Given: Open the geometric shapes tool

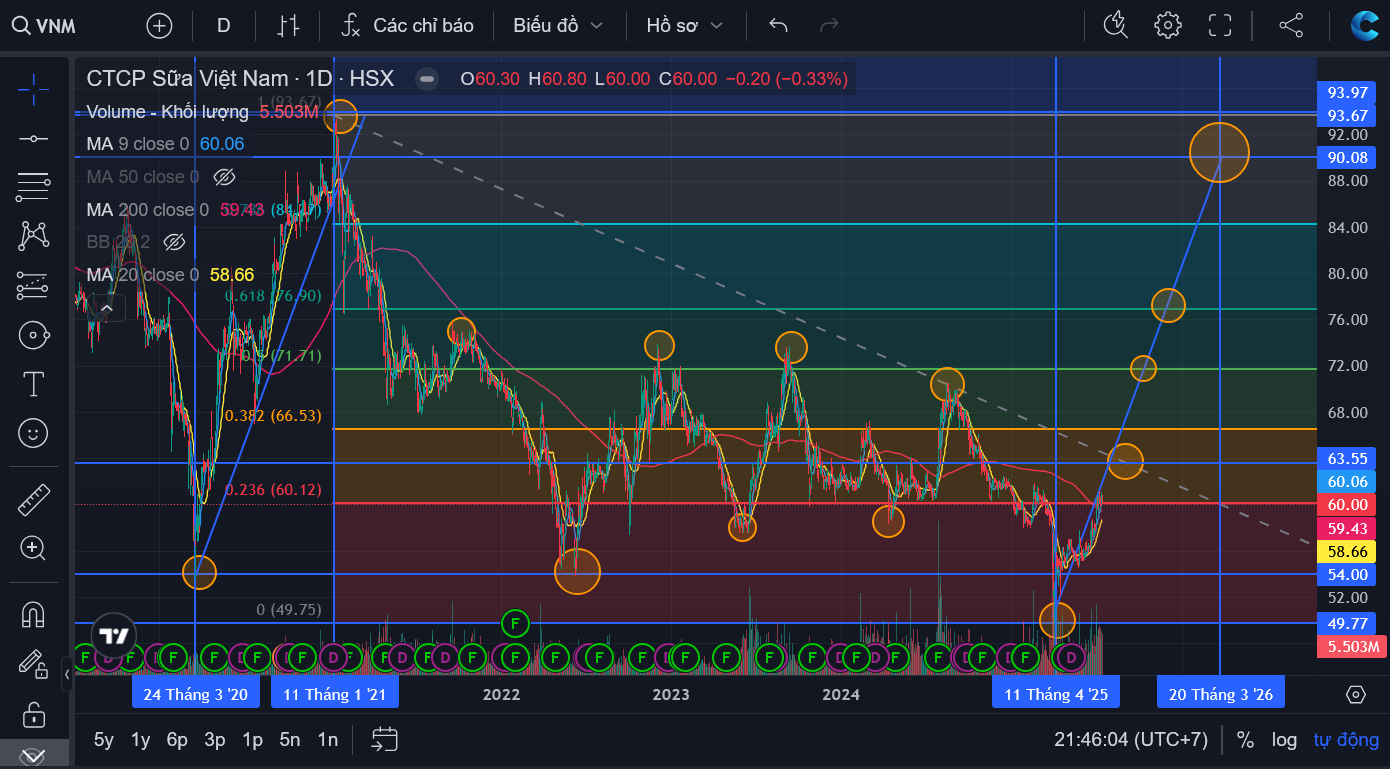Looking at the screenshot, I should click(x=33, y=335).
